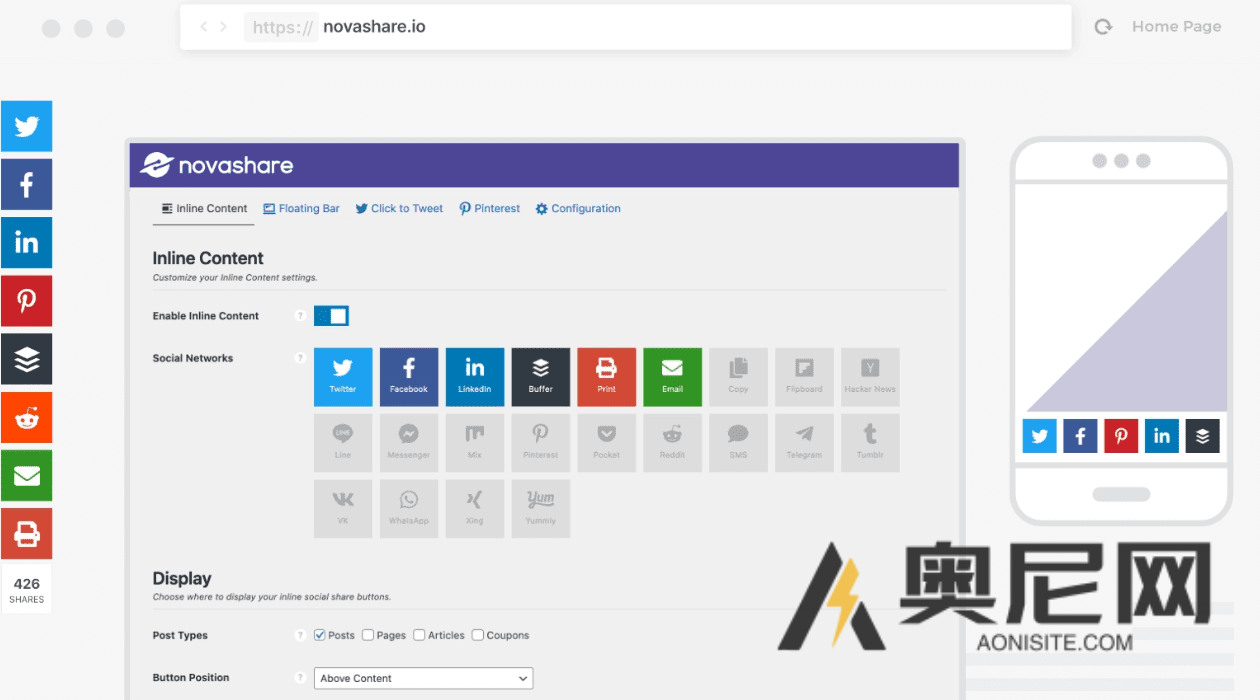Click the Home Page link
Screen dimensions: 1260x700
point(1176,27)
